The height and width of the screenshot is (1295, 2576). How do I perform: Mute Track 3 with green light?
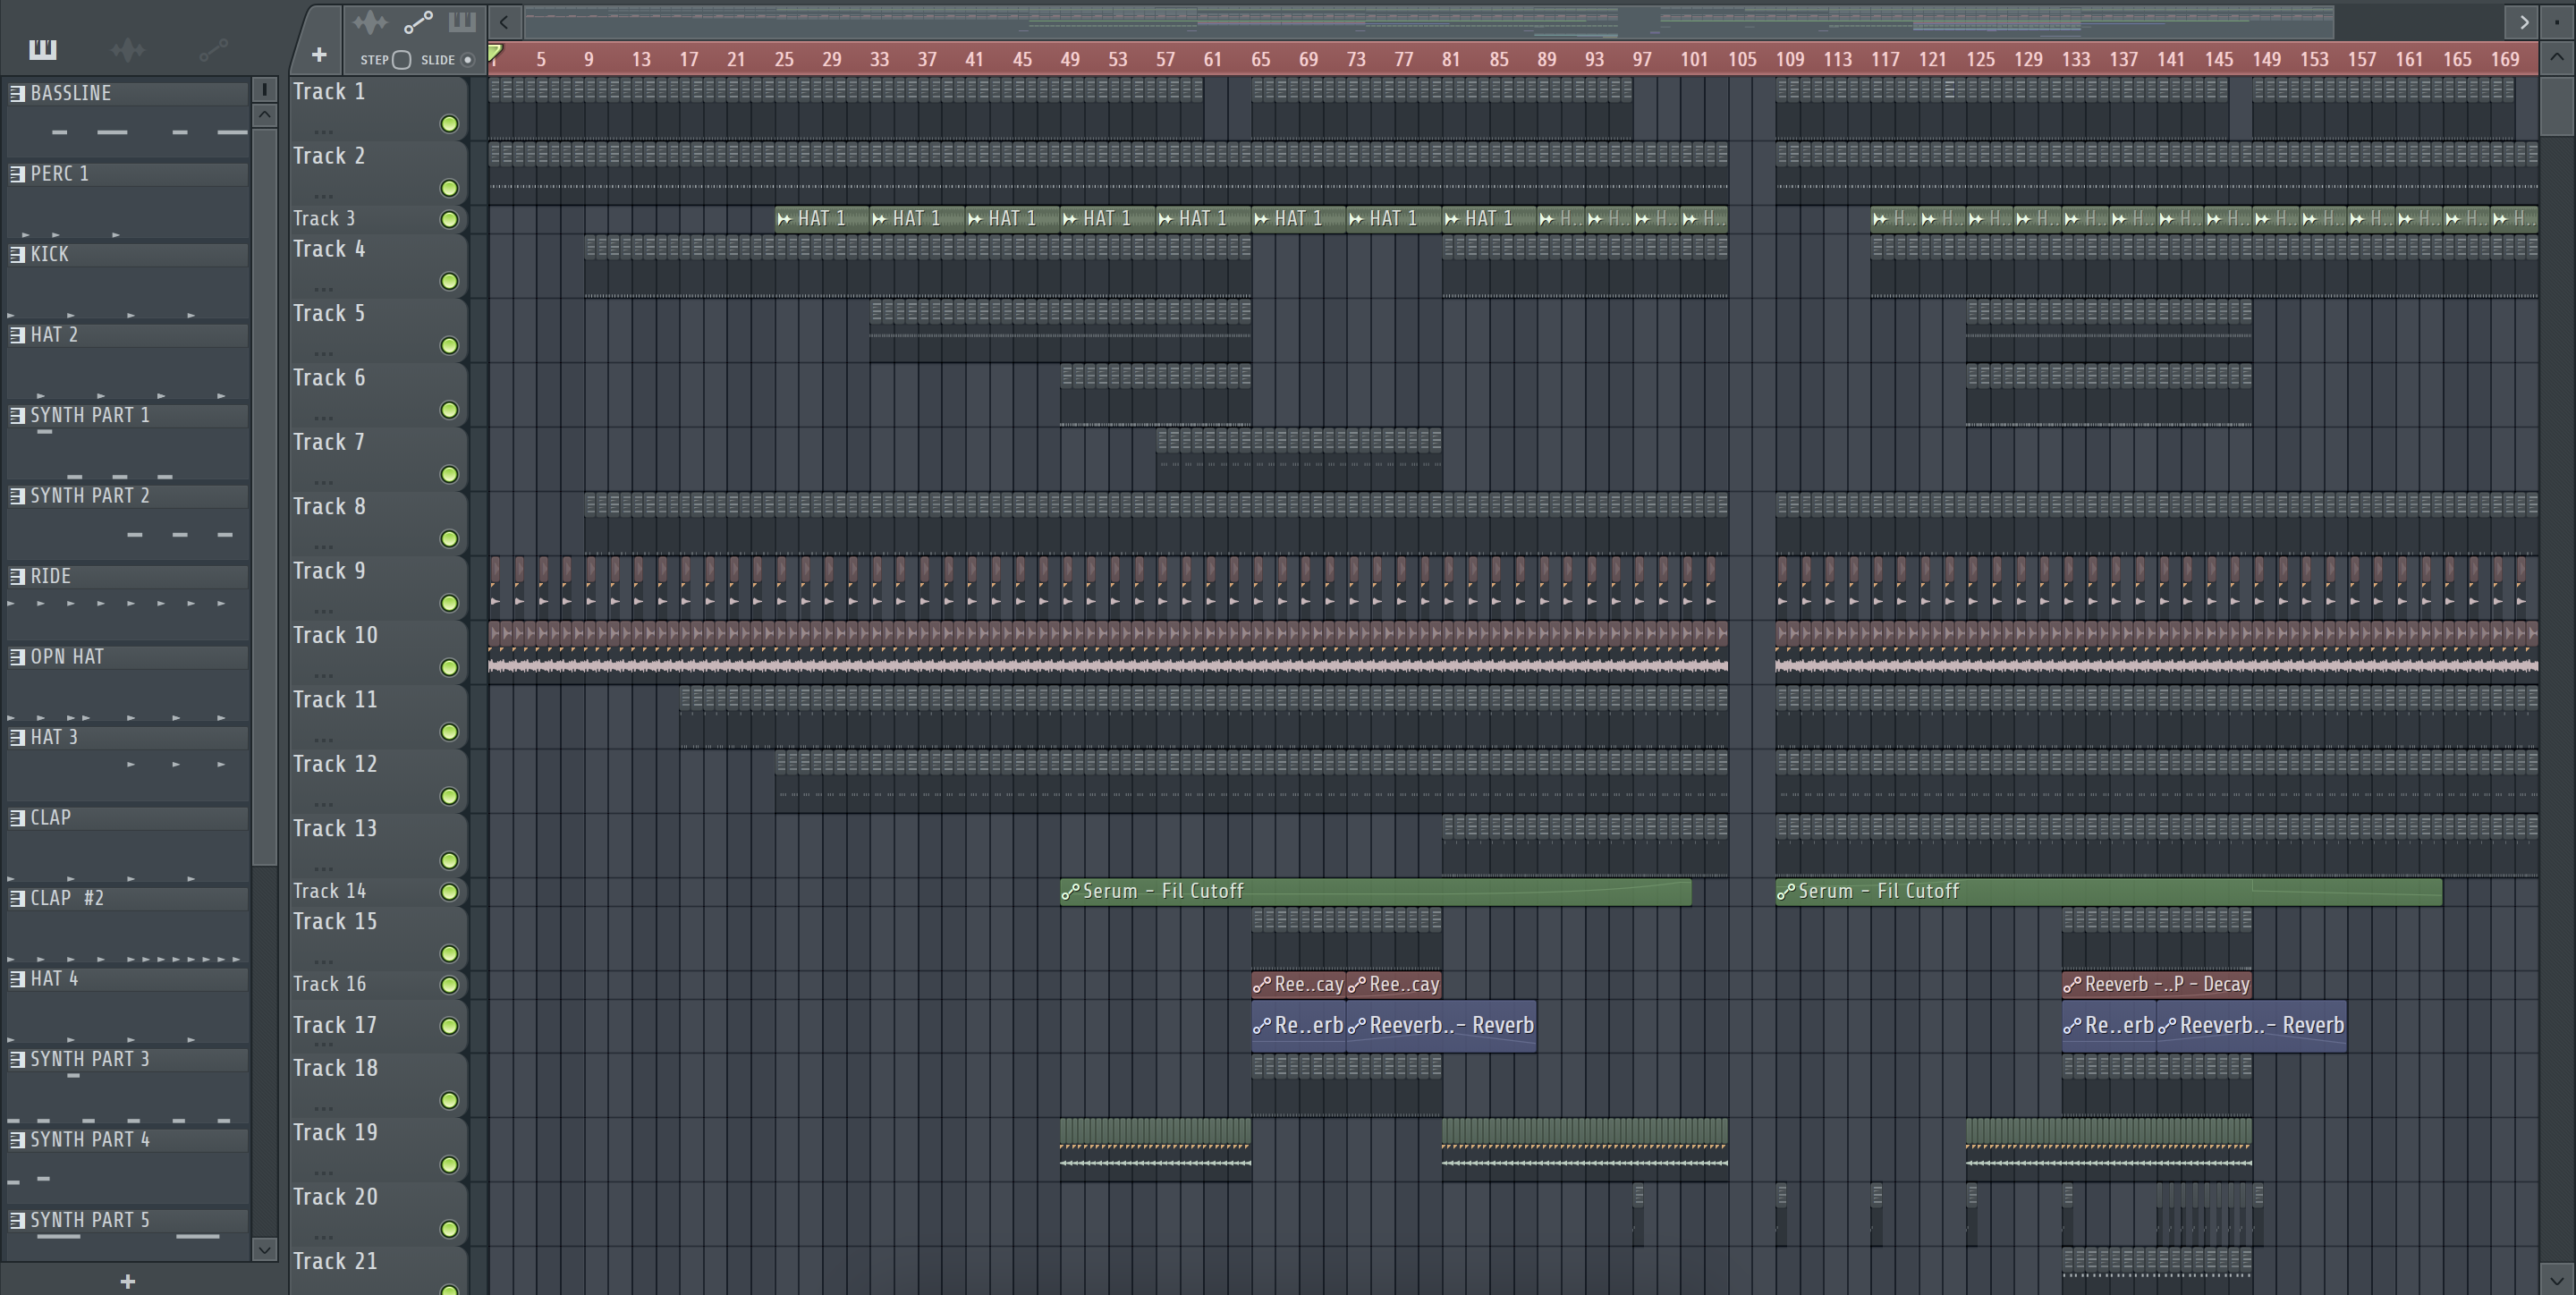click(449, 219)
